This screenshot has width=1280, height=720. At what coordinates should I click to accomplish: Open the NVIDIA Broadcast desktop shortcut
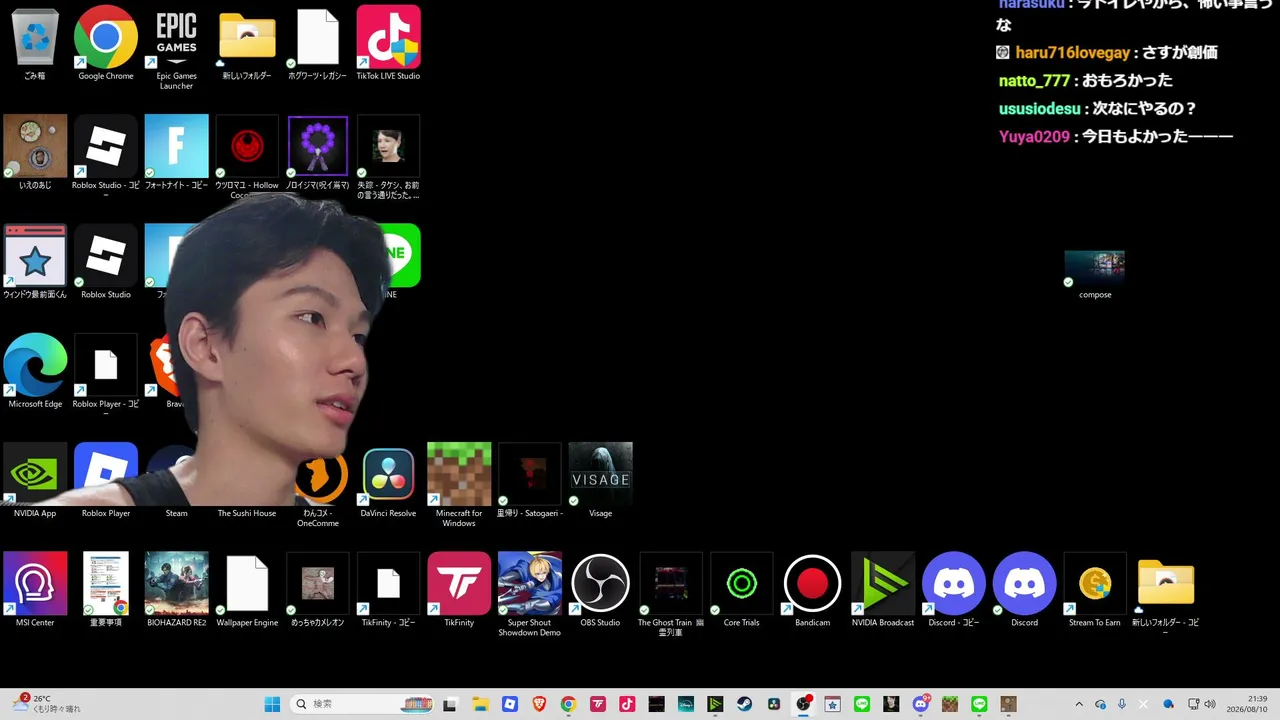(x=883, y=590)
